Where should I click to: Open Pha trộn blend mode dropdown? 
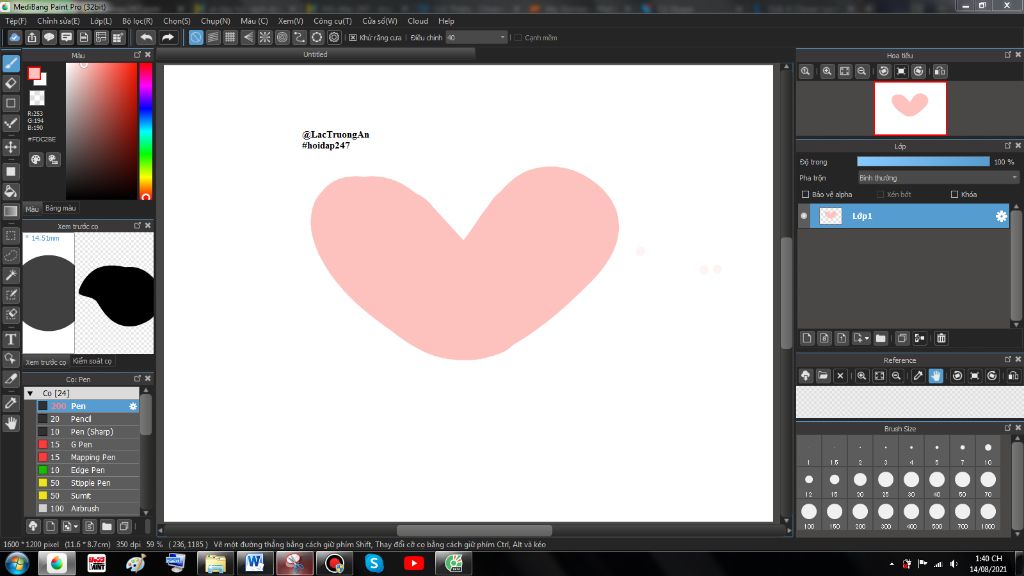click(x=938, y=178)
